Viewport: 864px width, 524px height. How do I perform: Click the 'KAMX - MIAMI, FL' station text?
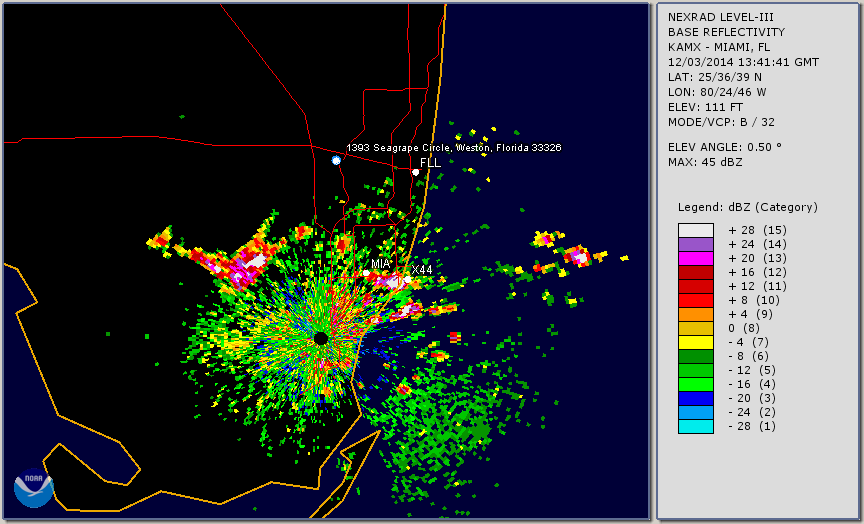(719, 47)
